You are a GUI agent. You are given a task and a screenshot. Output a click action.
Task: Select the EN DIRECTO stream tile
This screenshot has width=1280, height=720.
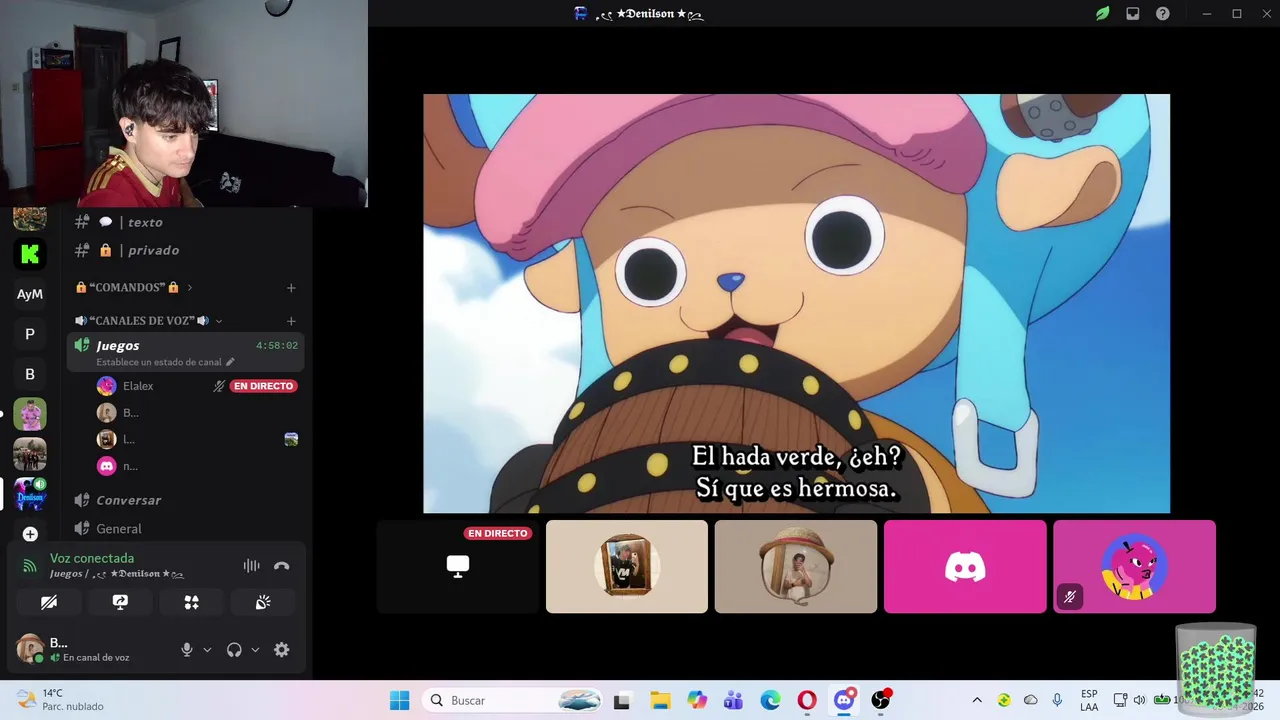pyautogui.click(x=458, y=566)
